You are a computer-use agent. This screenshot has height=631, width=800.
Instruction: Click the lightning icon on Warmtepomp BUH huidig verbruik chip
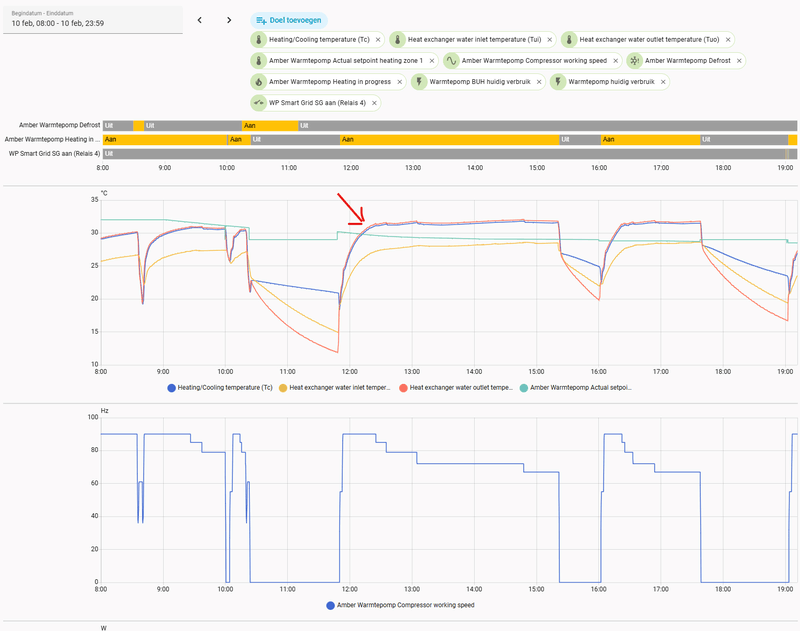[x=419, y=81]
